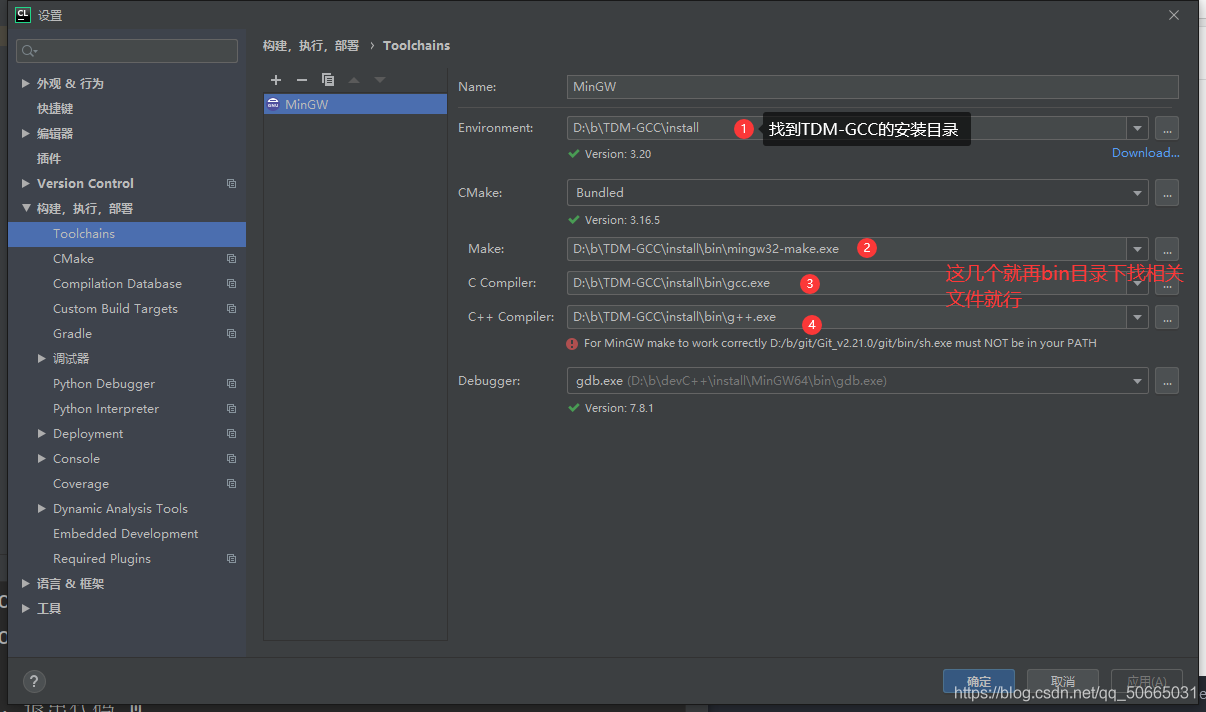1206x712 pixels.
Task: Click the settings search field
Action: coord(127,51)
